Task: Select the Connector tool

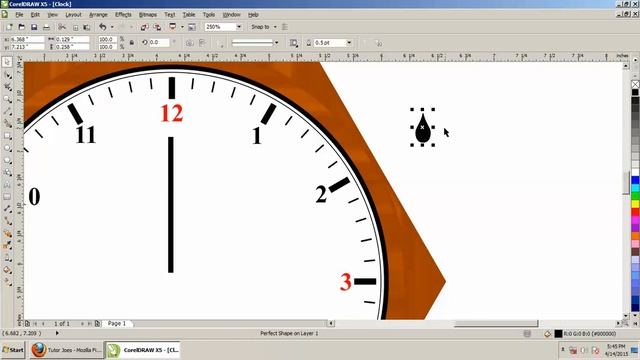Action: [7, 221]
